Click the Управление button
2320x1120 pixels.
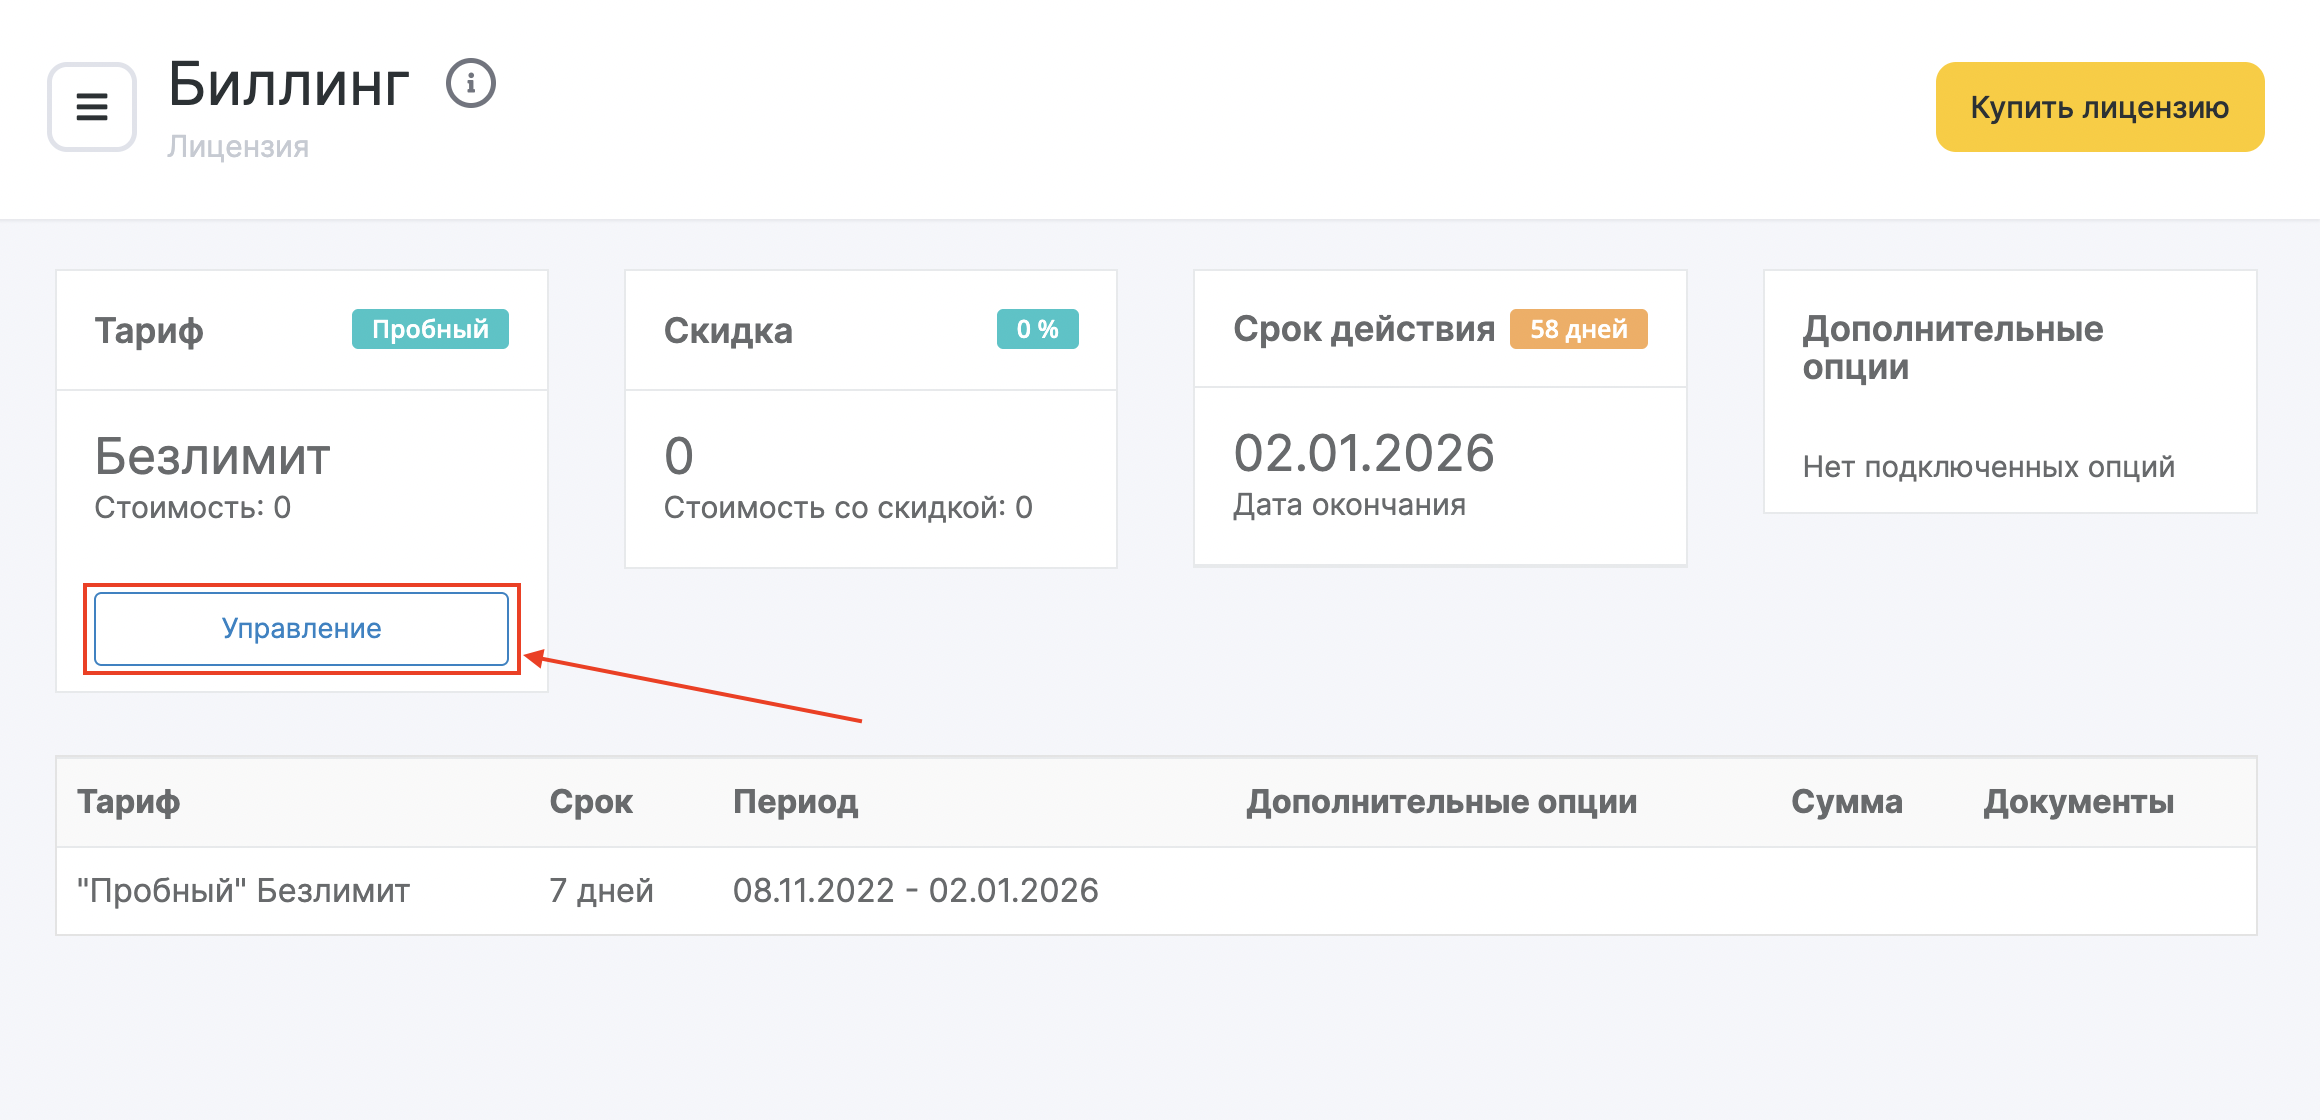click(301, 628)
